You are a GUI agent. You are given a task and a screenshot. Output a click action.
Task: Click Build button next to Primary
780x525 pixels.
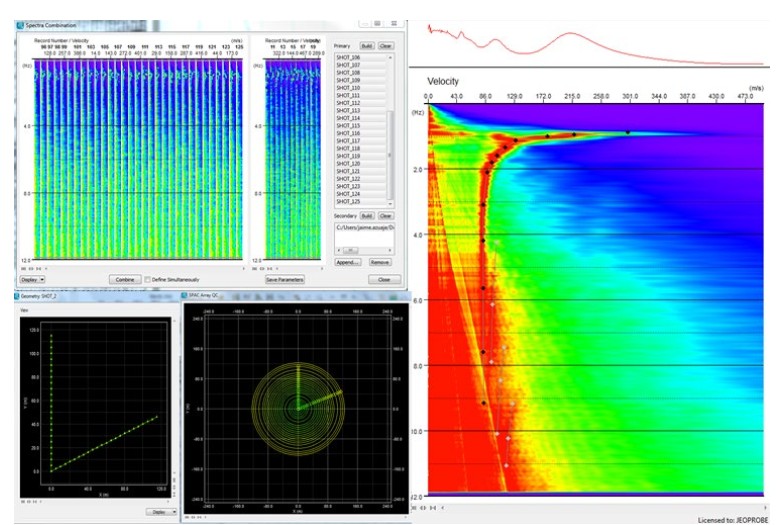(x=366, y=45)
